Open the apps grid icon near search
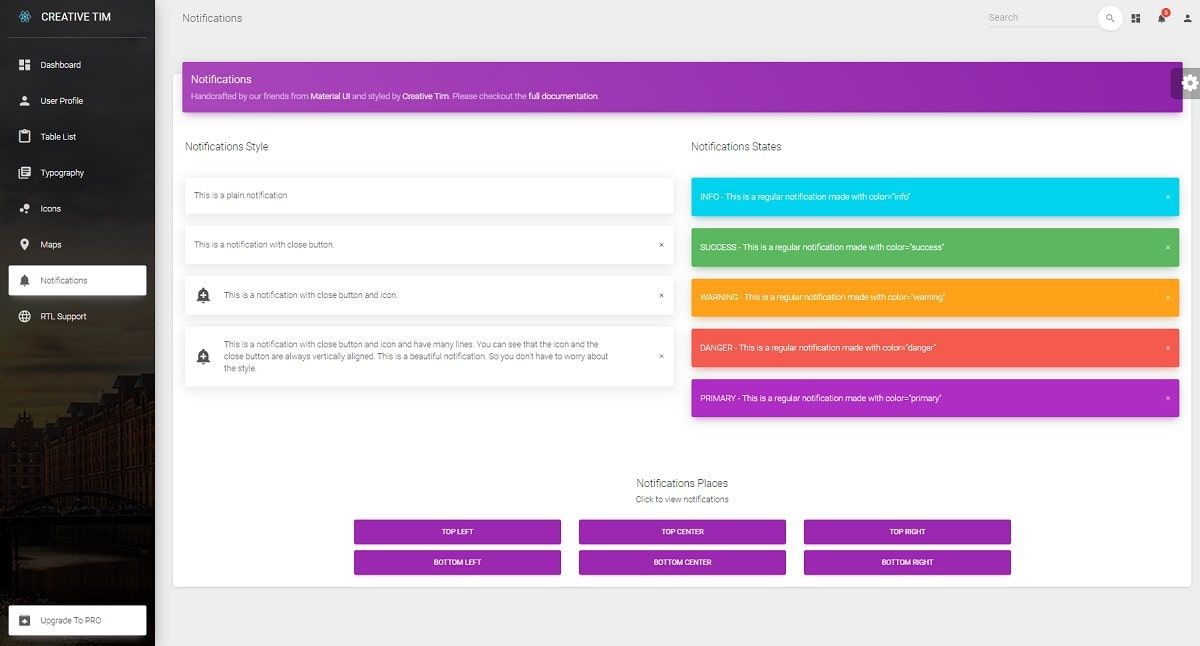Screen dimensions: 1200x646 1137,18
